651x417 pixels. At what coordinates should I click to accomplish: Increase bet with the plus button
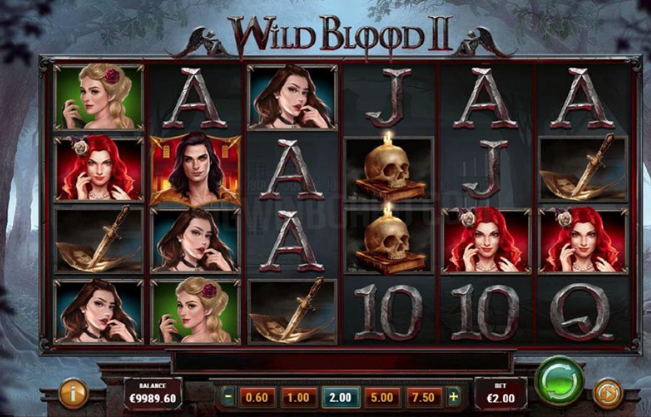point(453,397)
